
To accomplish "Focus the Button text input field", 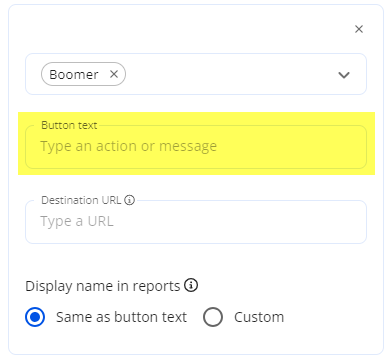I will coord(196,147).
